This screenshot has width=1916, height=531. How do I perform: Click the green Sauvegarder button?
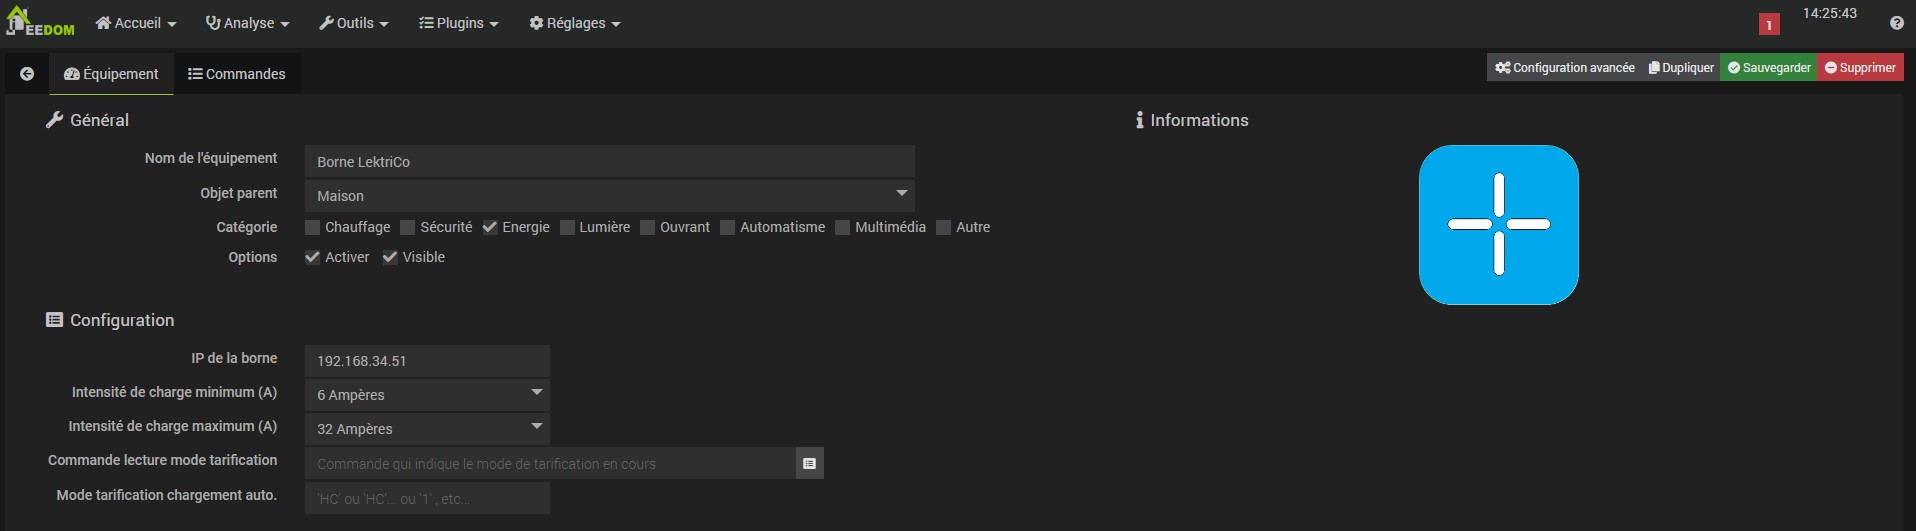pyautogui.click(x=1769, y=68)
